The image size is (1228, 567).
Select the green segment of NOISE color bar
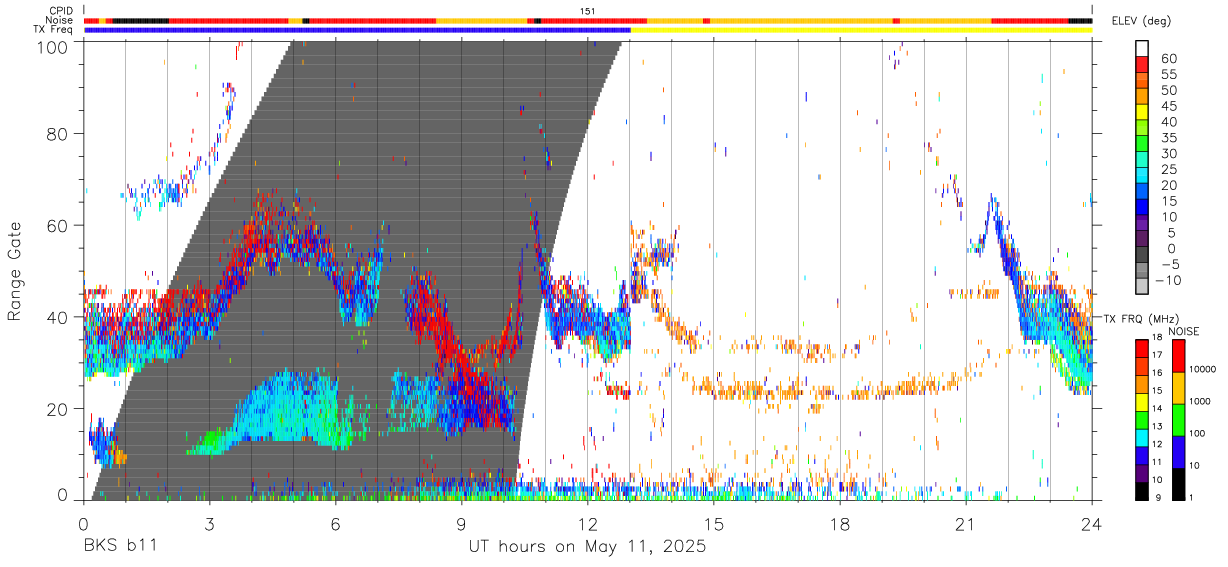(x=1179, y=419)
